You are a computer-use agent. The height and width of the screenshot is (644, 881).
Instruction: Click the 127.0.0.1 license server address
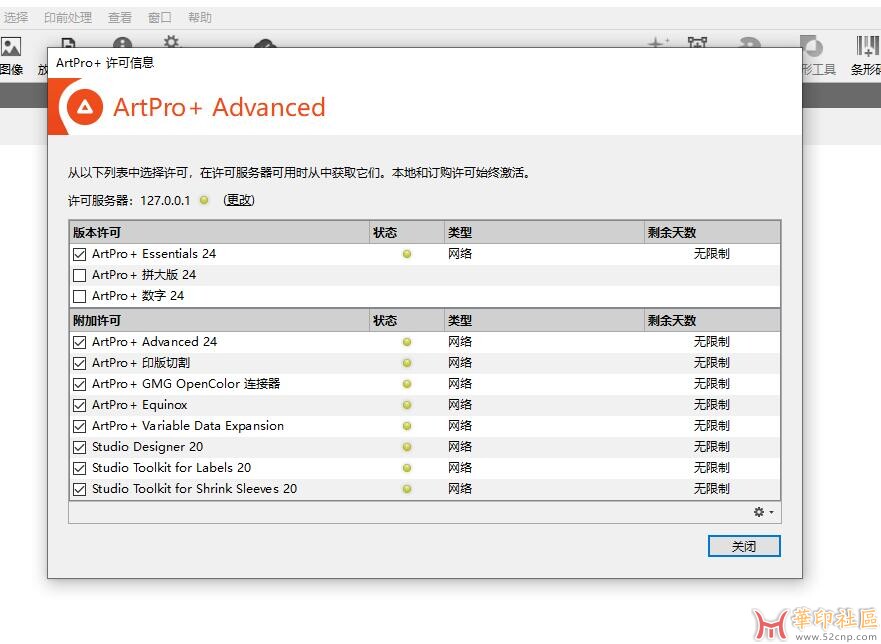tap(165, 201)
